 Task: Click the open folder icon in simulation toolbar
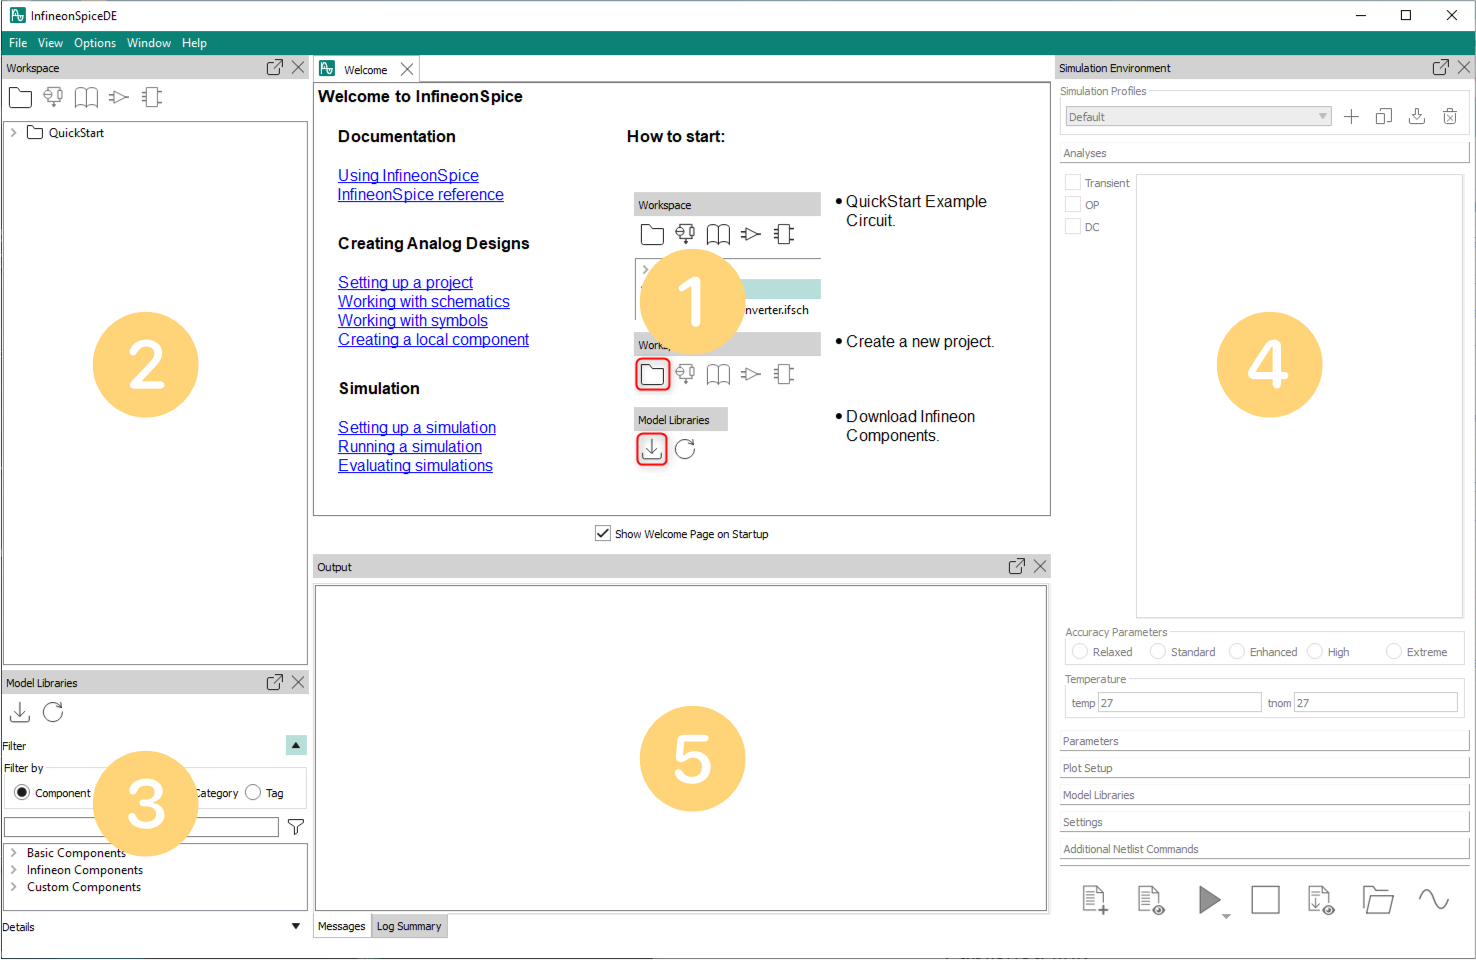1378,900
